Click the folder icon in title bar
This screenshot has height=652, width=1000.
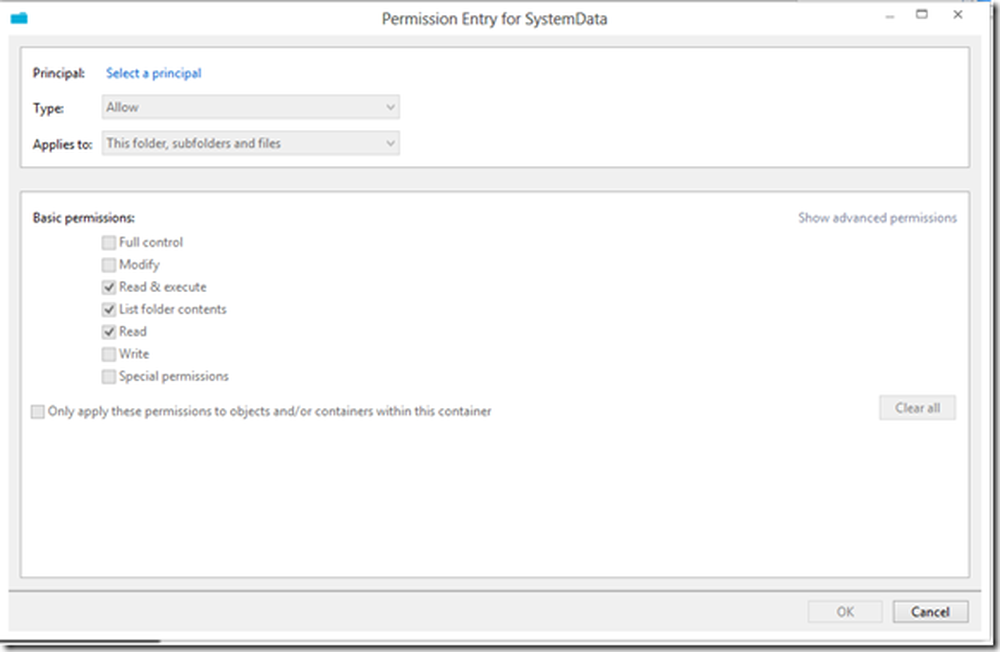pyautogui.click(x=18, y=17)
